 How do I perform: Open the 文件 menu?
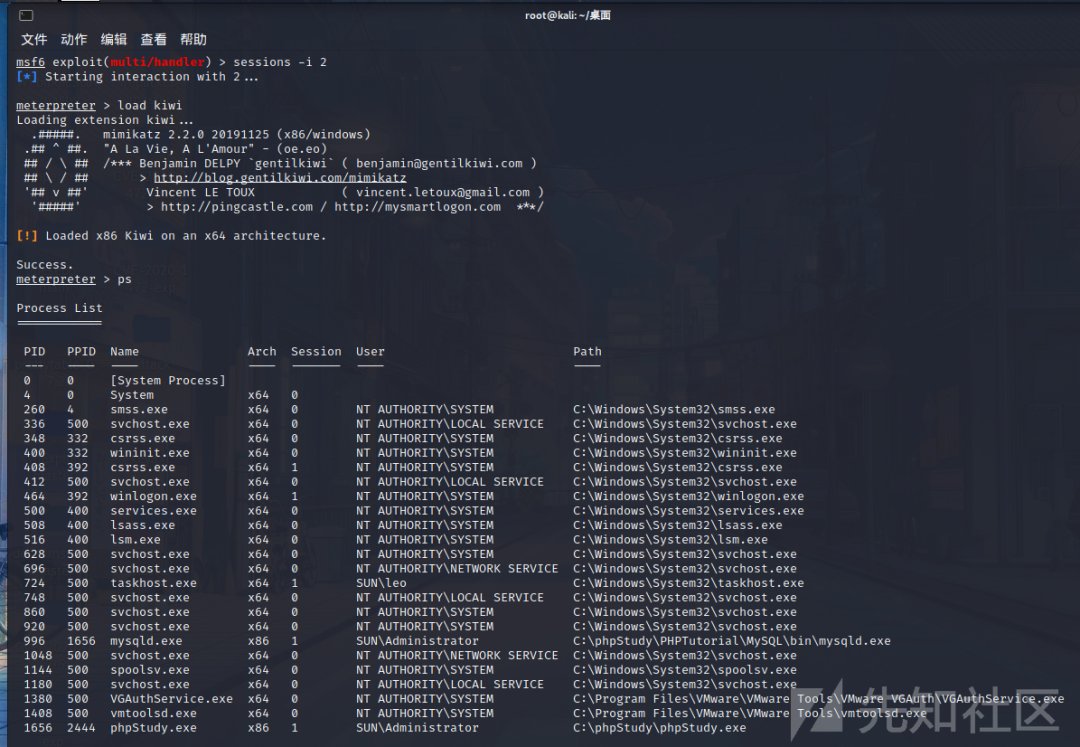tap(34, 39)
